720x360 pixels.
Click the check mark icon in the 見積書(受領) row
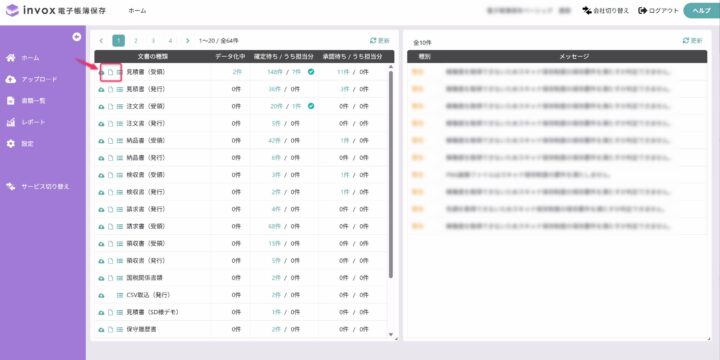tap(311, 72)
